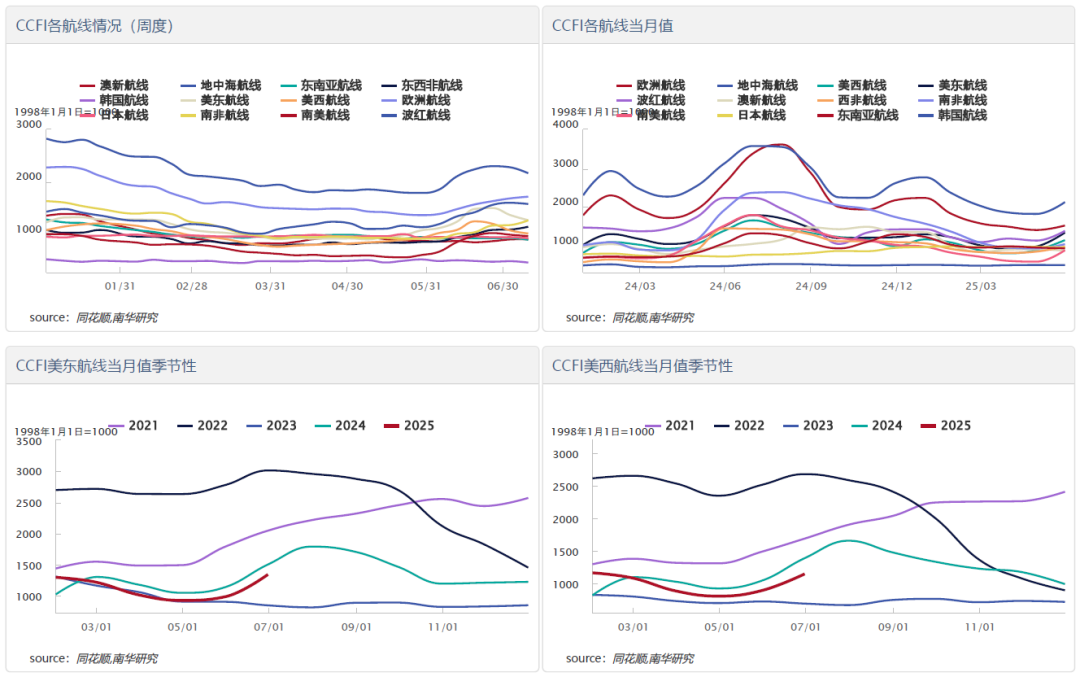Screen dimensions: 1080x677
Task: Click the 24/03 x-axis label
Action: pos(640,286)
